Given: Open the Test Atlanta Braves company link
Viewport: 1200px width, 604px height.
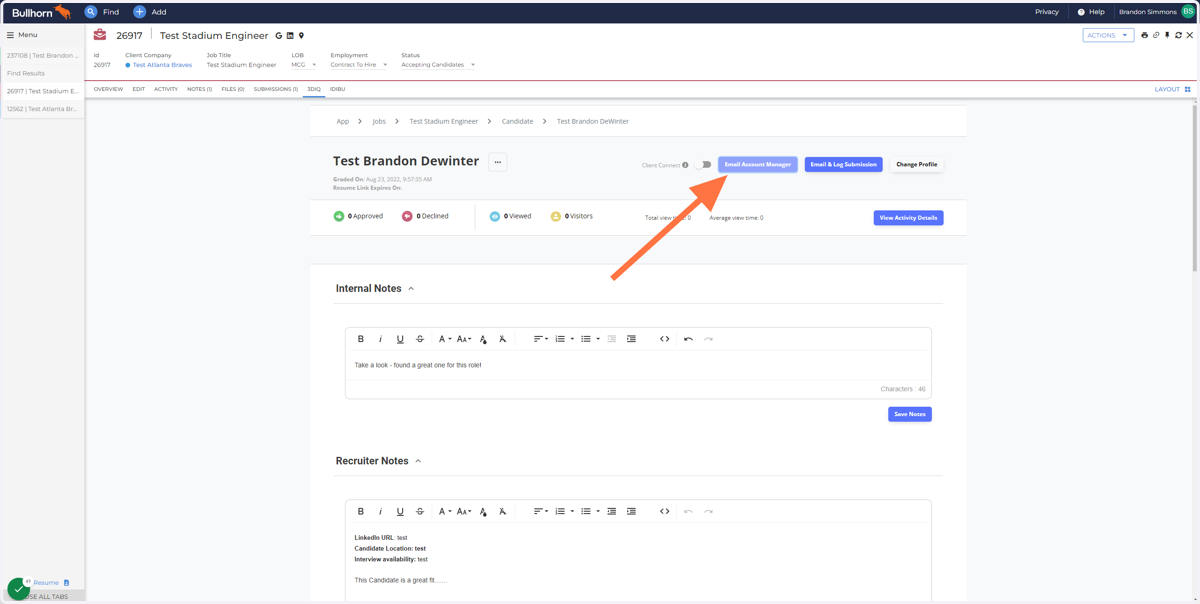Looking at the screenshot, I should [162, 65].
